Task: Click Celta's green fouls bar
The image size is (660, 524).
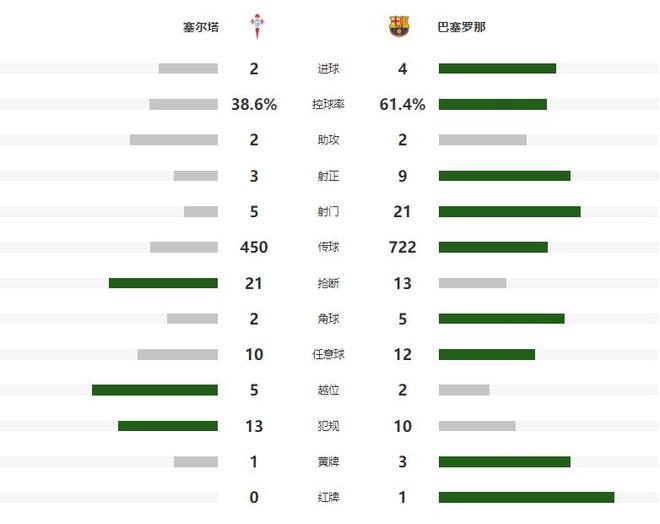Action: click(168, 426)
